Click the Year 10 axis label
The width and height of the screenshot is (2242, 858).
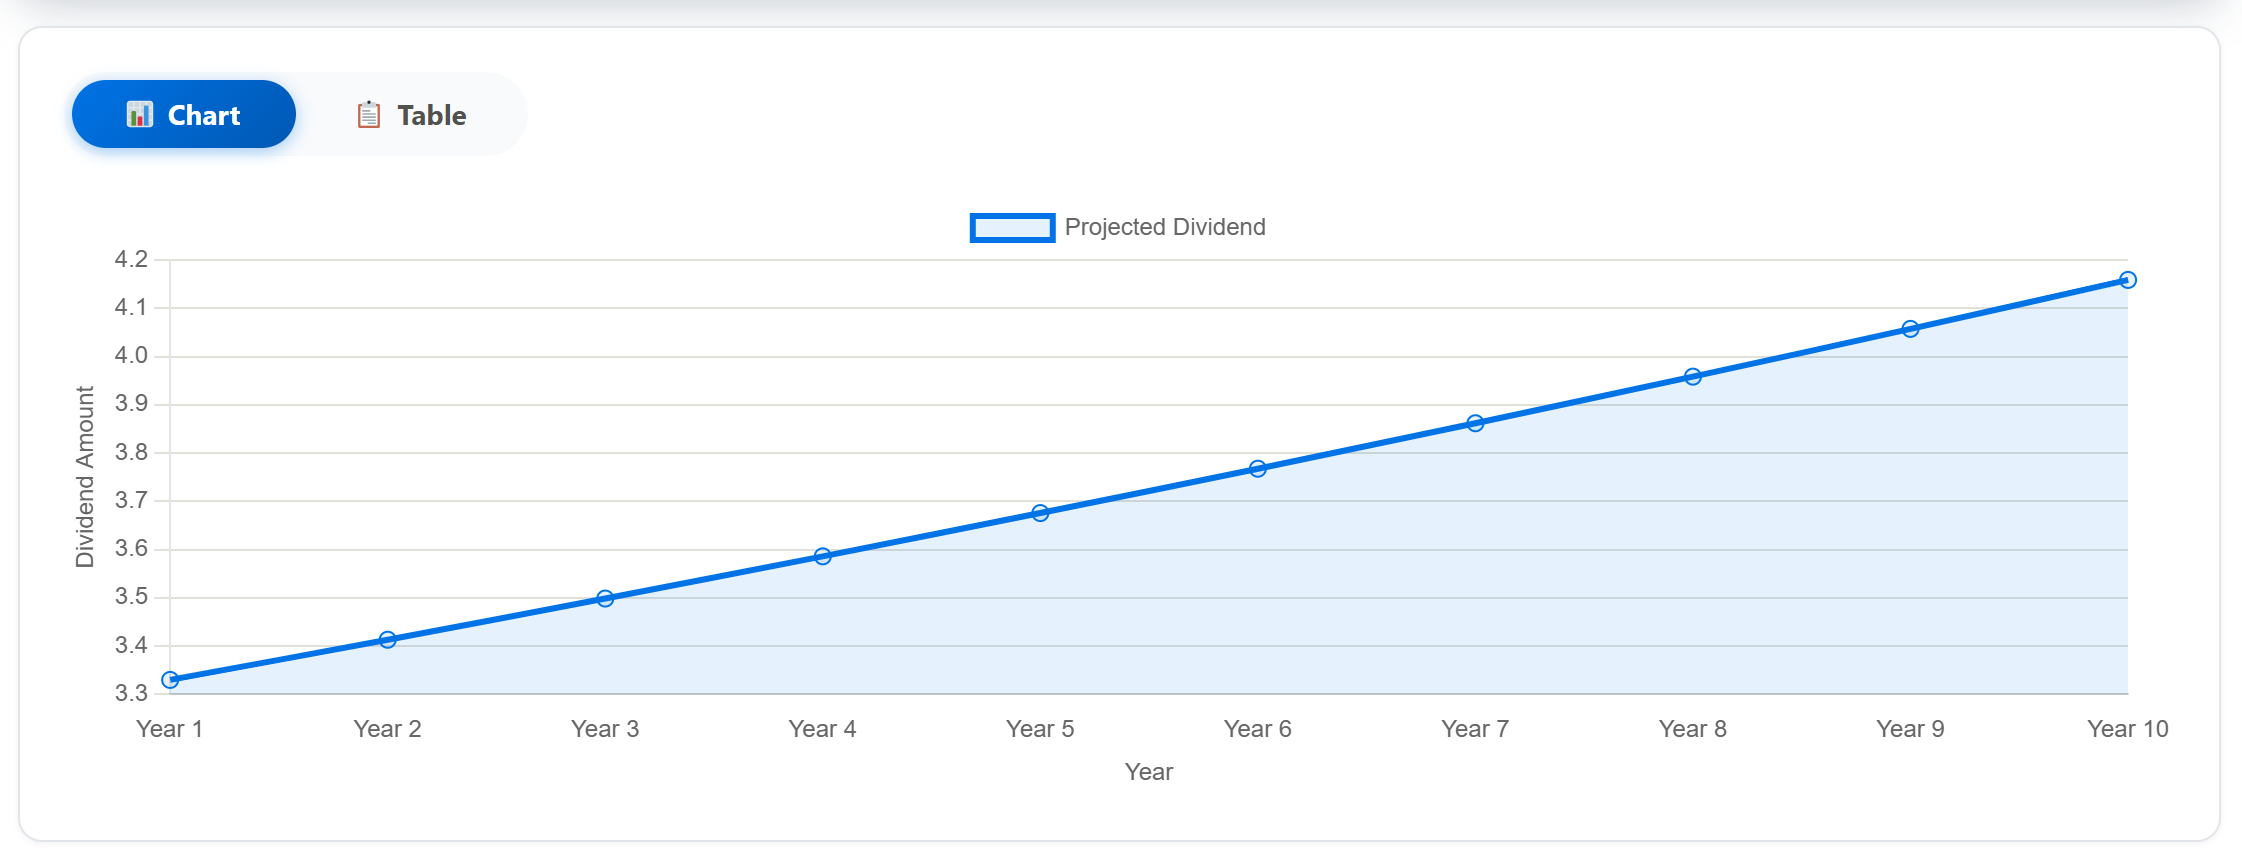(x=2128, y=729)
